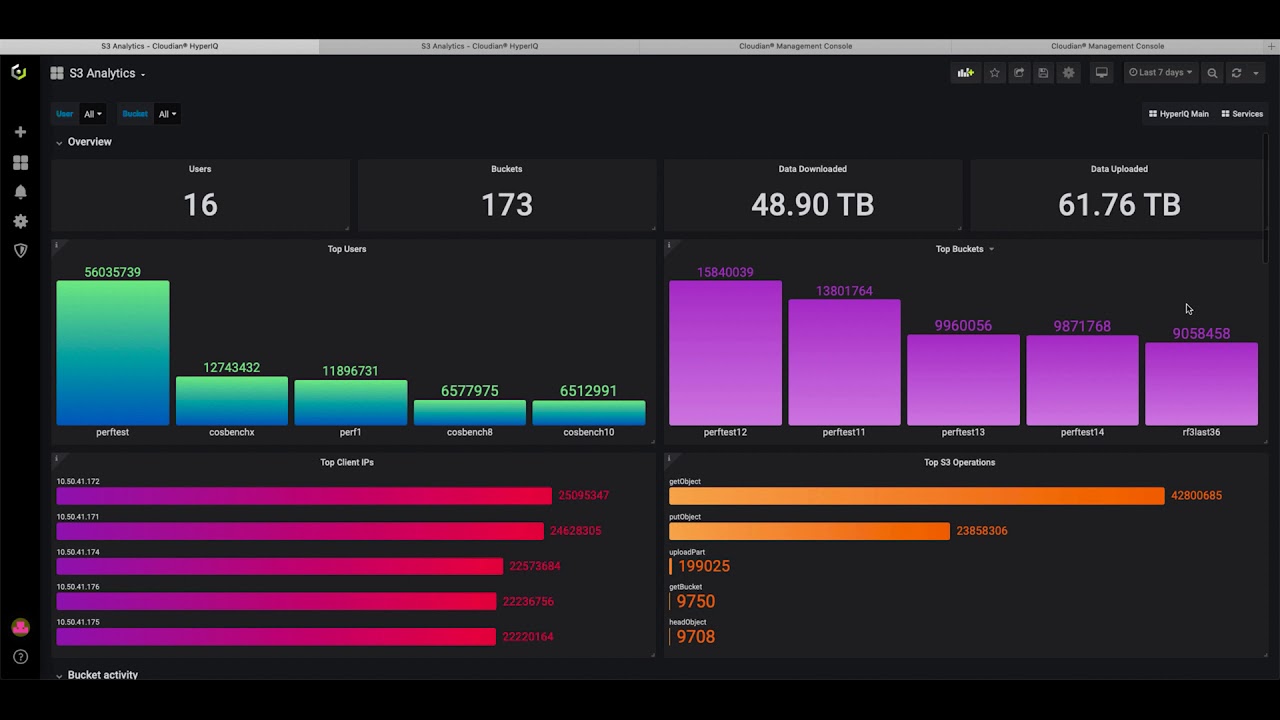Open the Help question mark icon
The height and width of the screenshot is (720, 1280).
[x=20, y=657]
